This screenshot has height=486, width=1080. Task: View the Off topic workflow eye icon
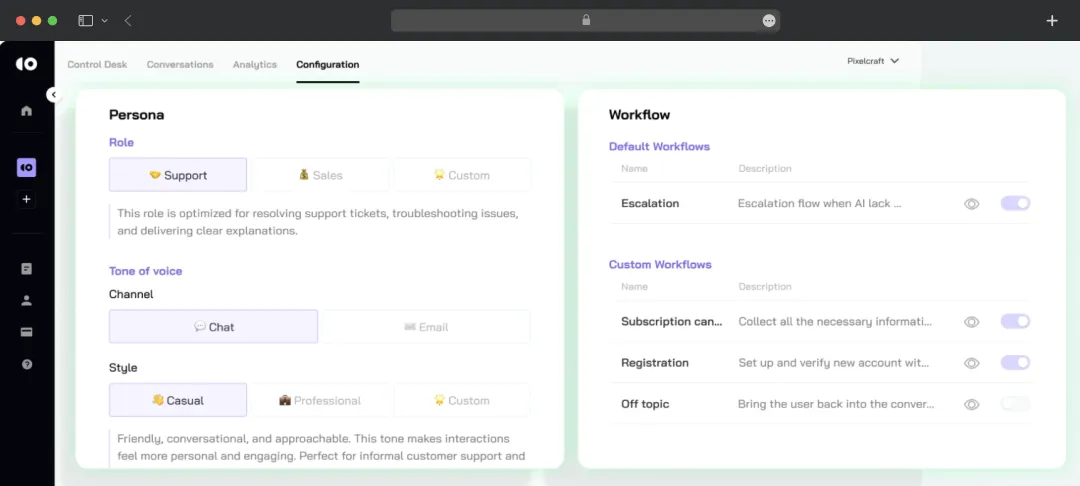(x=971, y=404)
